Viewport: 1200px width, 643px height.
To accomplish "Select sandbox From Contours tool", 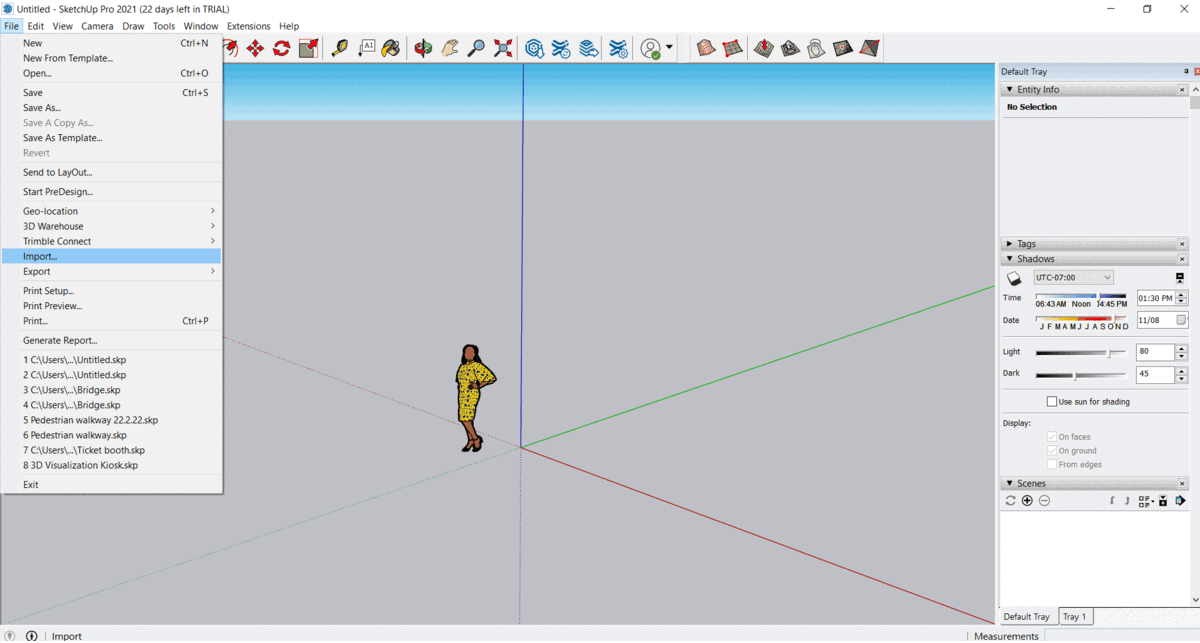I will point(706,48).
